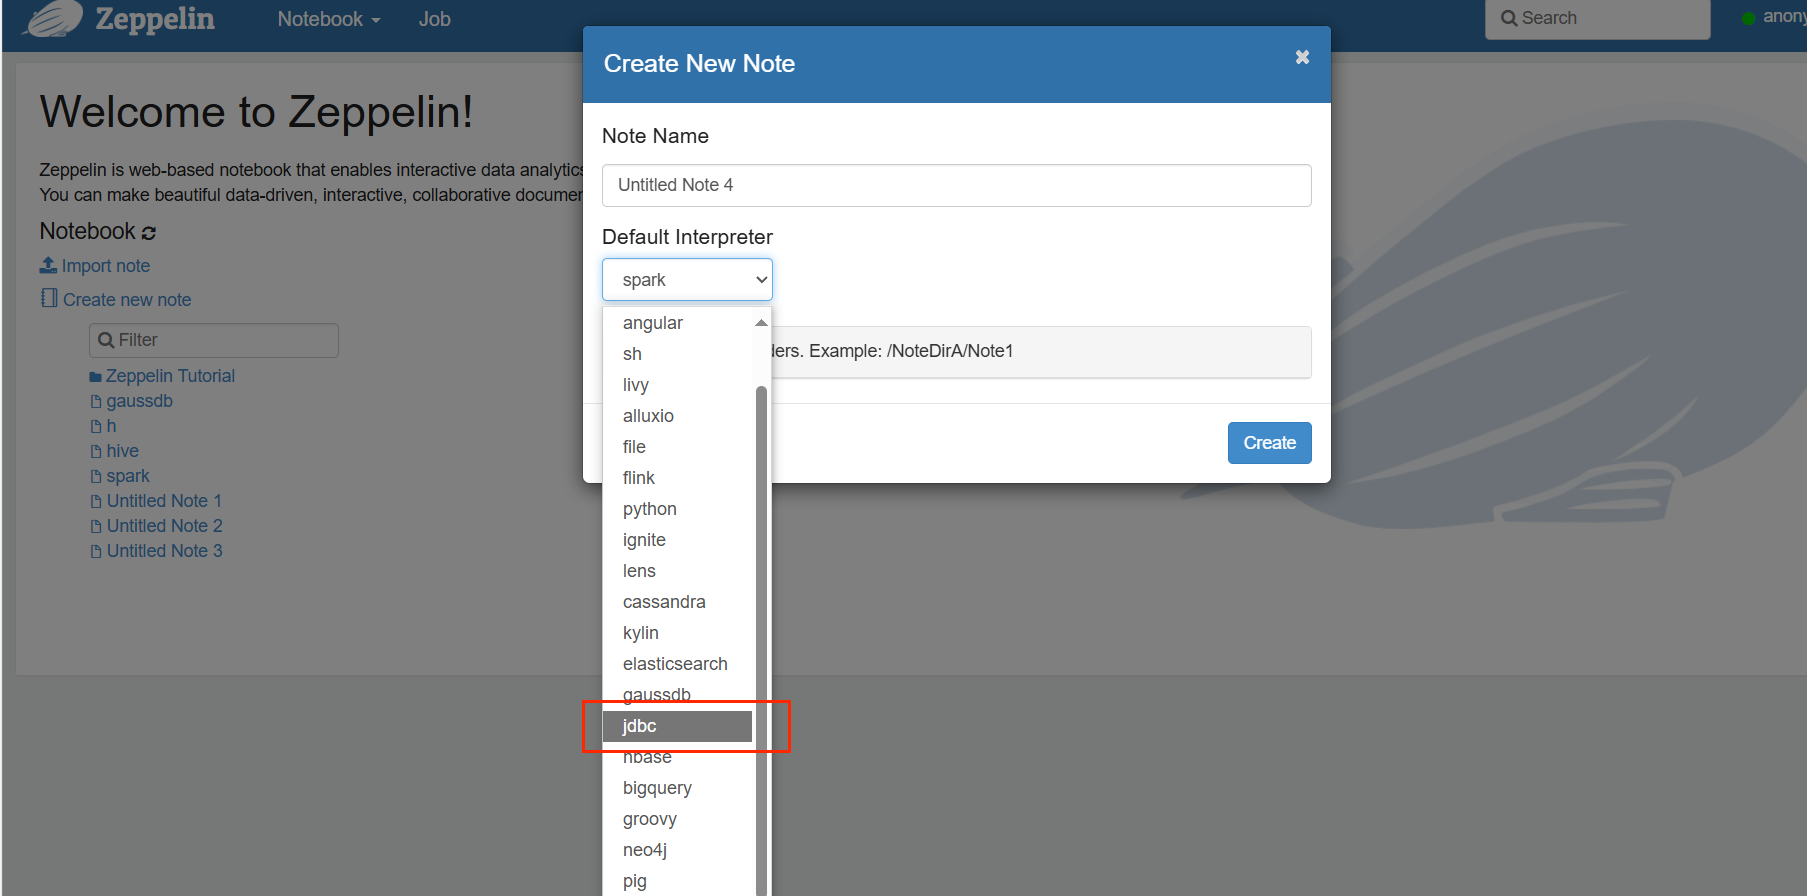The height and width of the screenshot is (896, 1807).
Task: Open the gaussdb note
Action: [x=140, y=401]
